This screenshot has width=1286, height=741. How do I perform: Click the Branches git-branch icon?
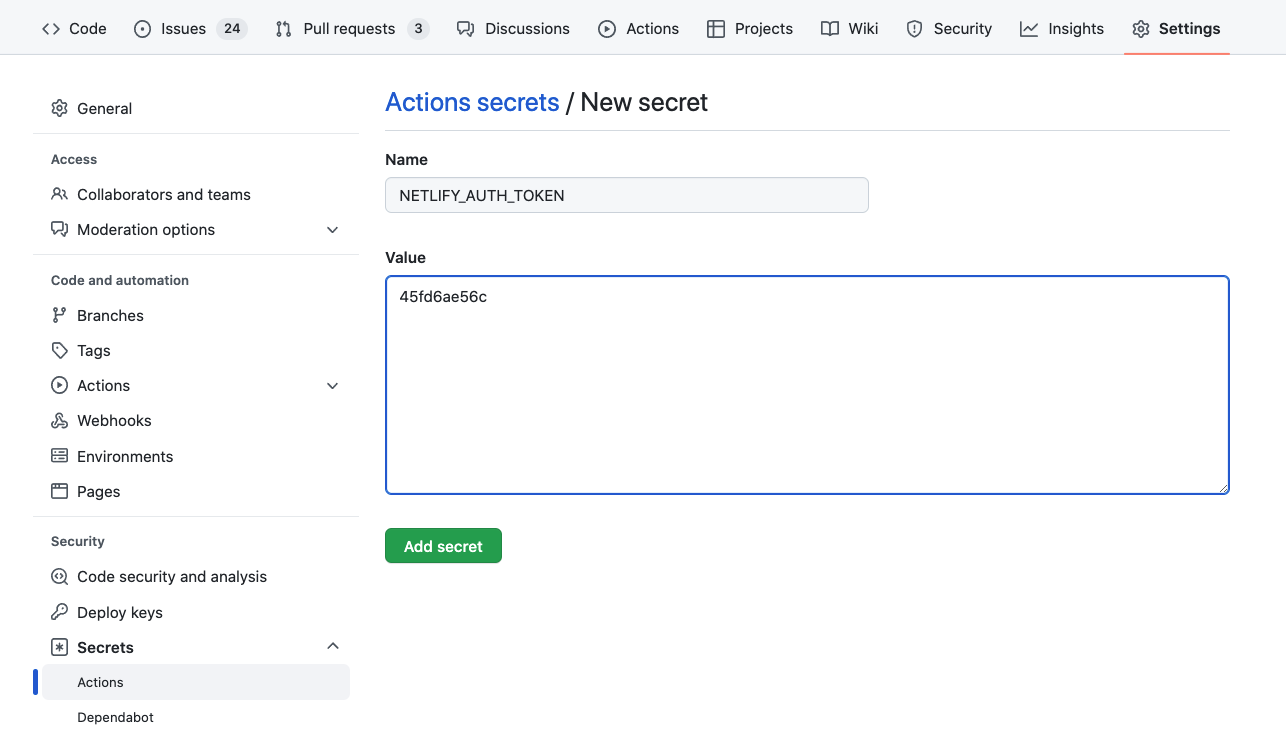click(59, 315)
